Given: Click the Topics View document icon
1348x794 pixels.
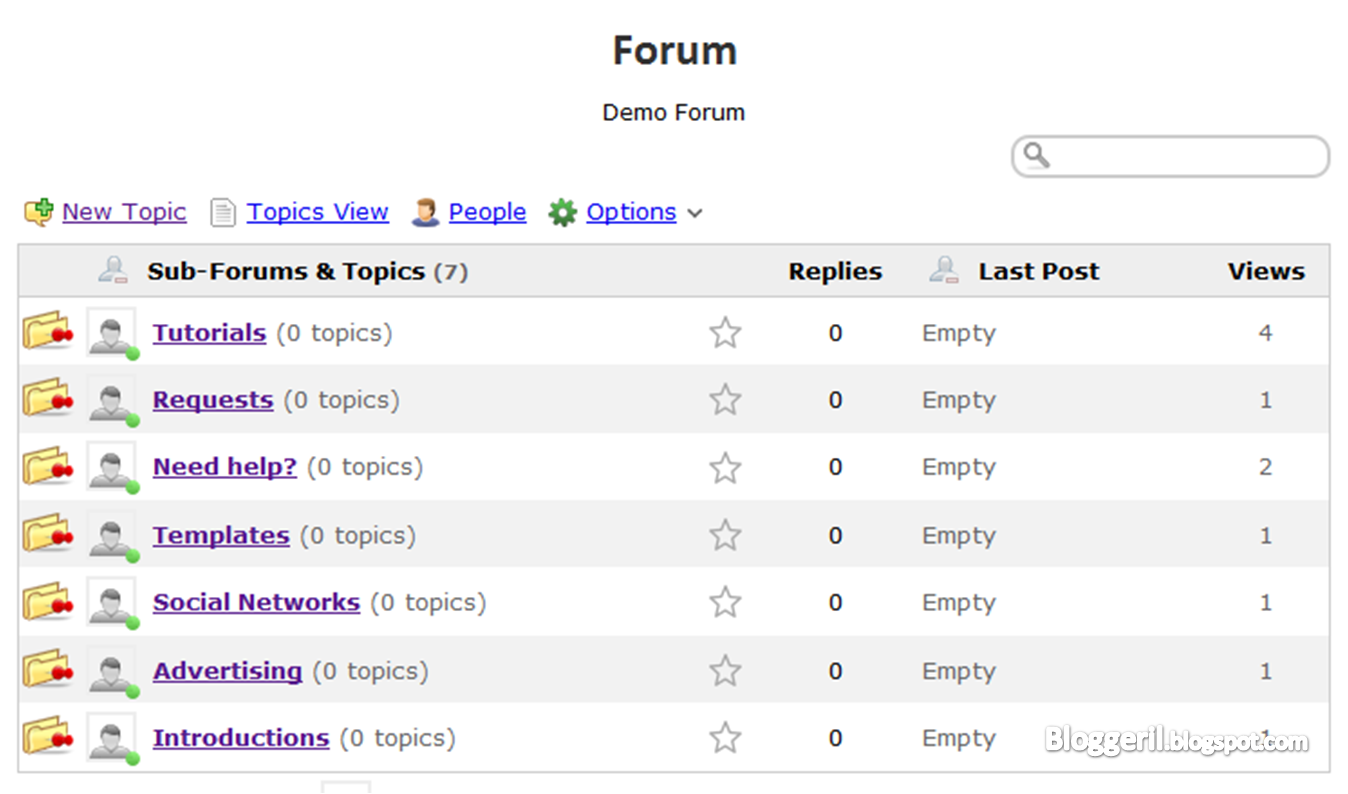Looking at the screenshot, I should 223,212.
